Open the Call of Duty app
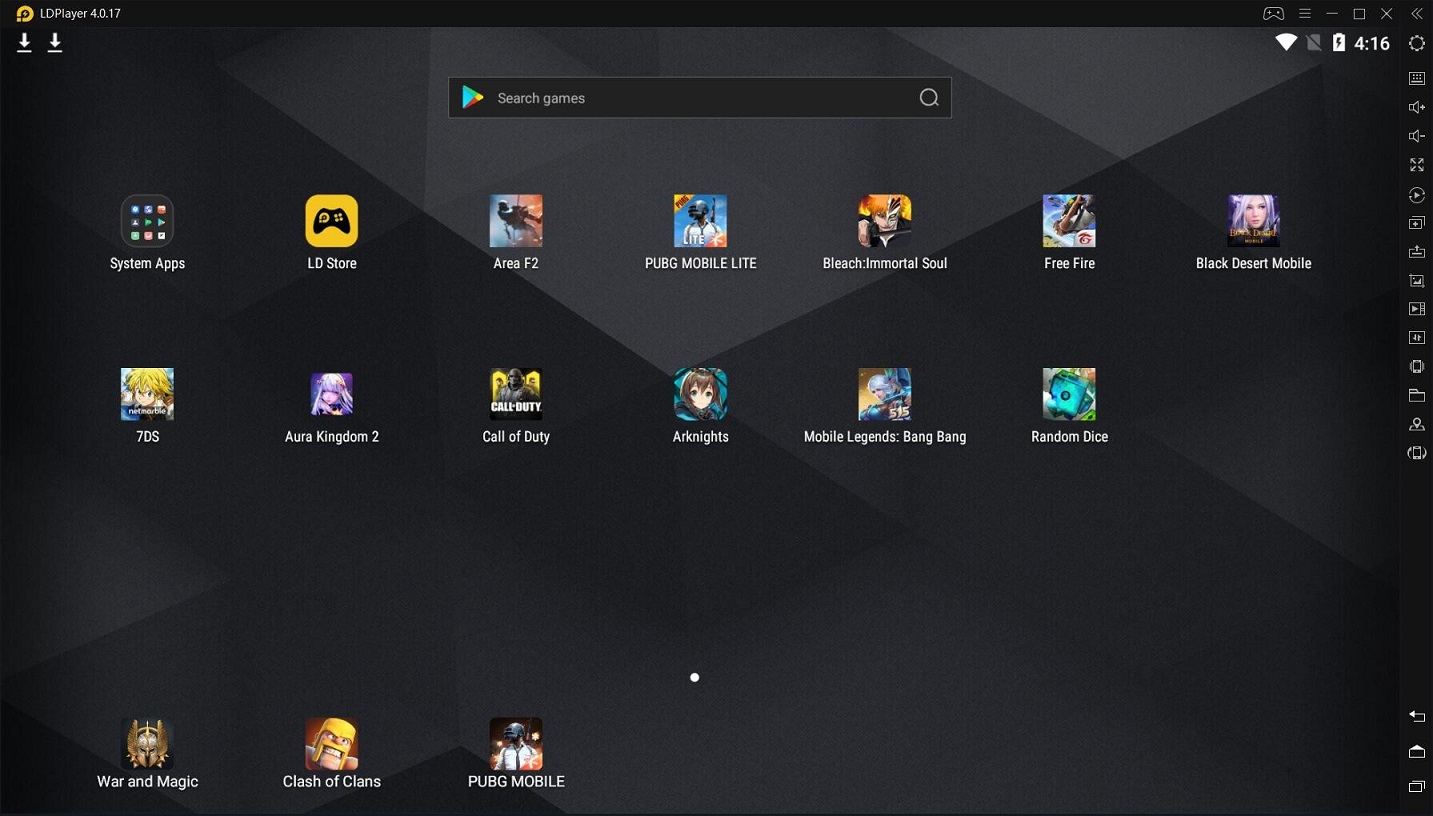The image size is (1433, 816). coord(516,394)
